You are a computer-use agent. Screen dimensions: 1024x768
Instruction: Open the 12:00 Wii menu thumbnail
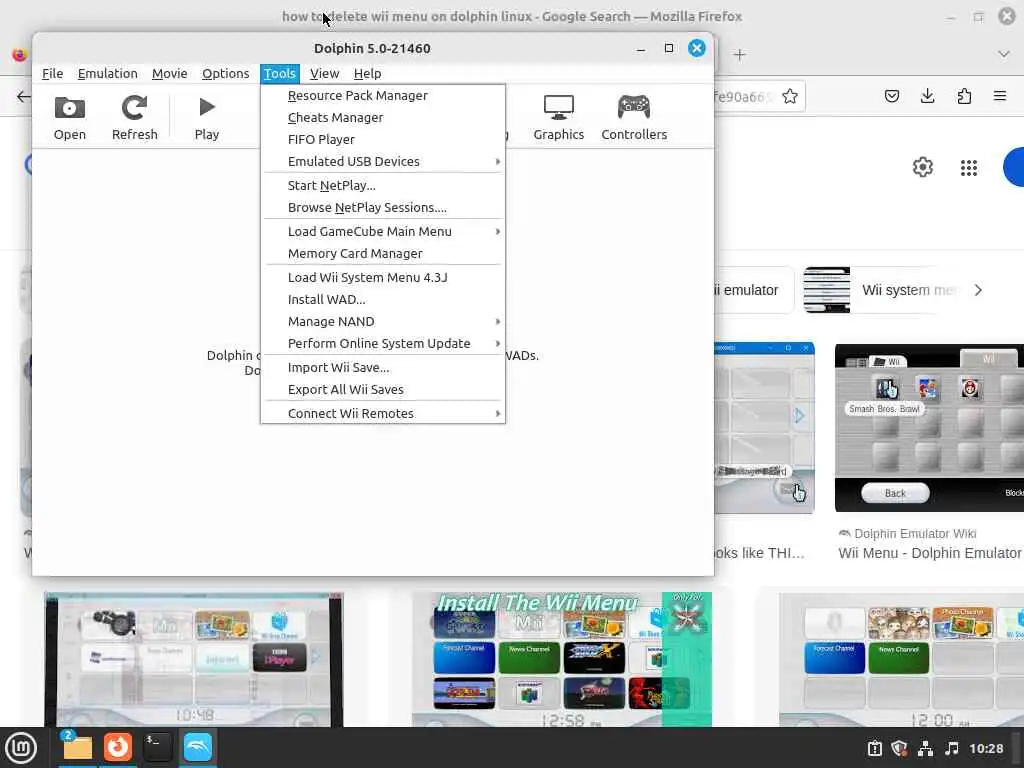901,660
